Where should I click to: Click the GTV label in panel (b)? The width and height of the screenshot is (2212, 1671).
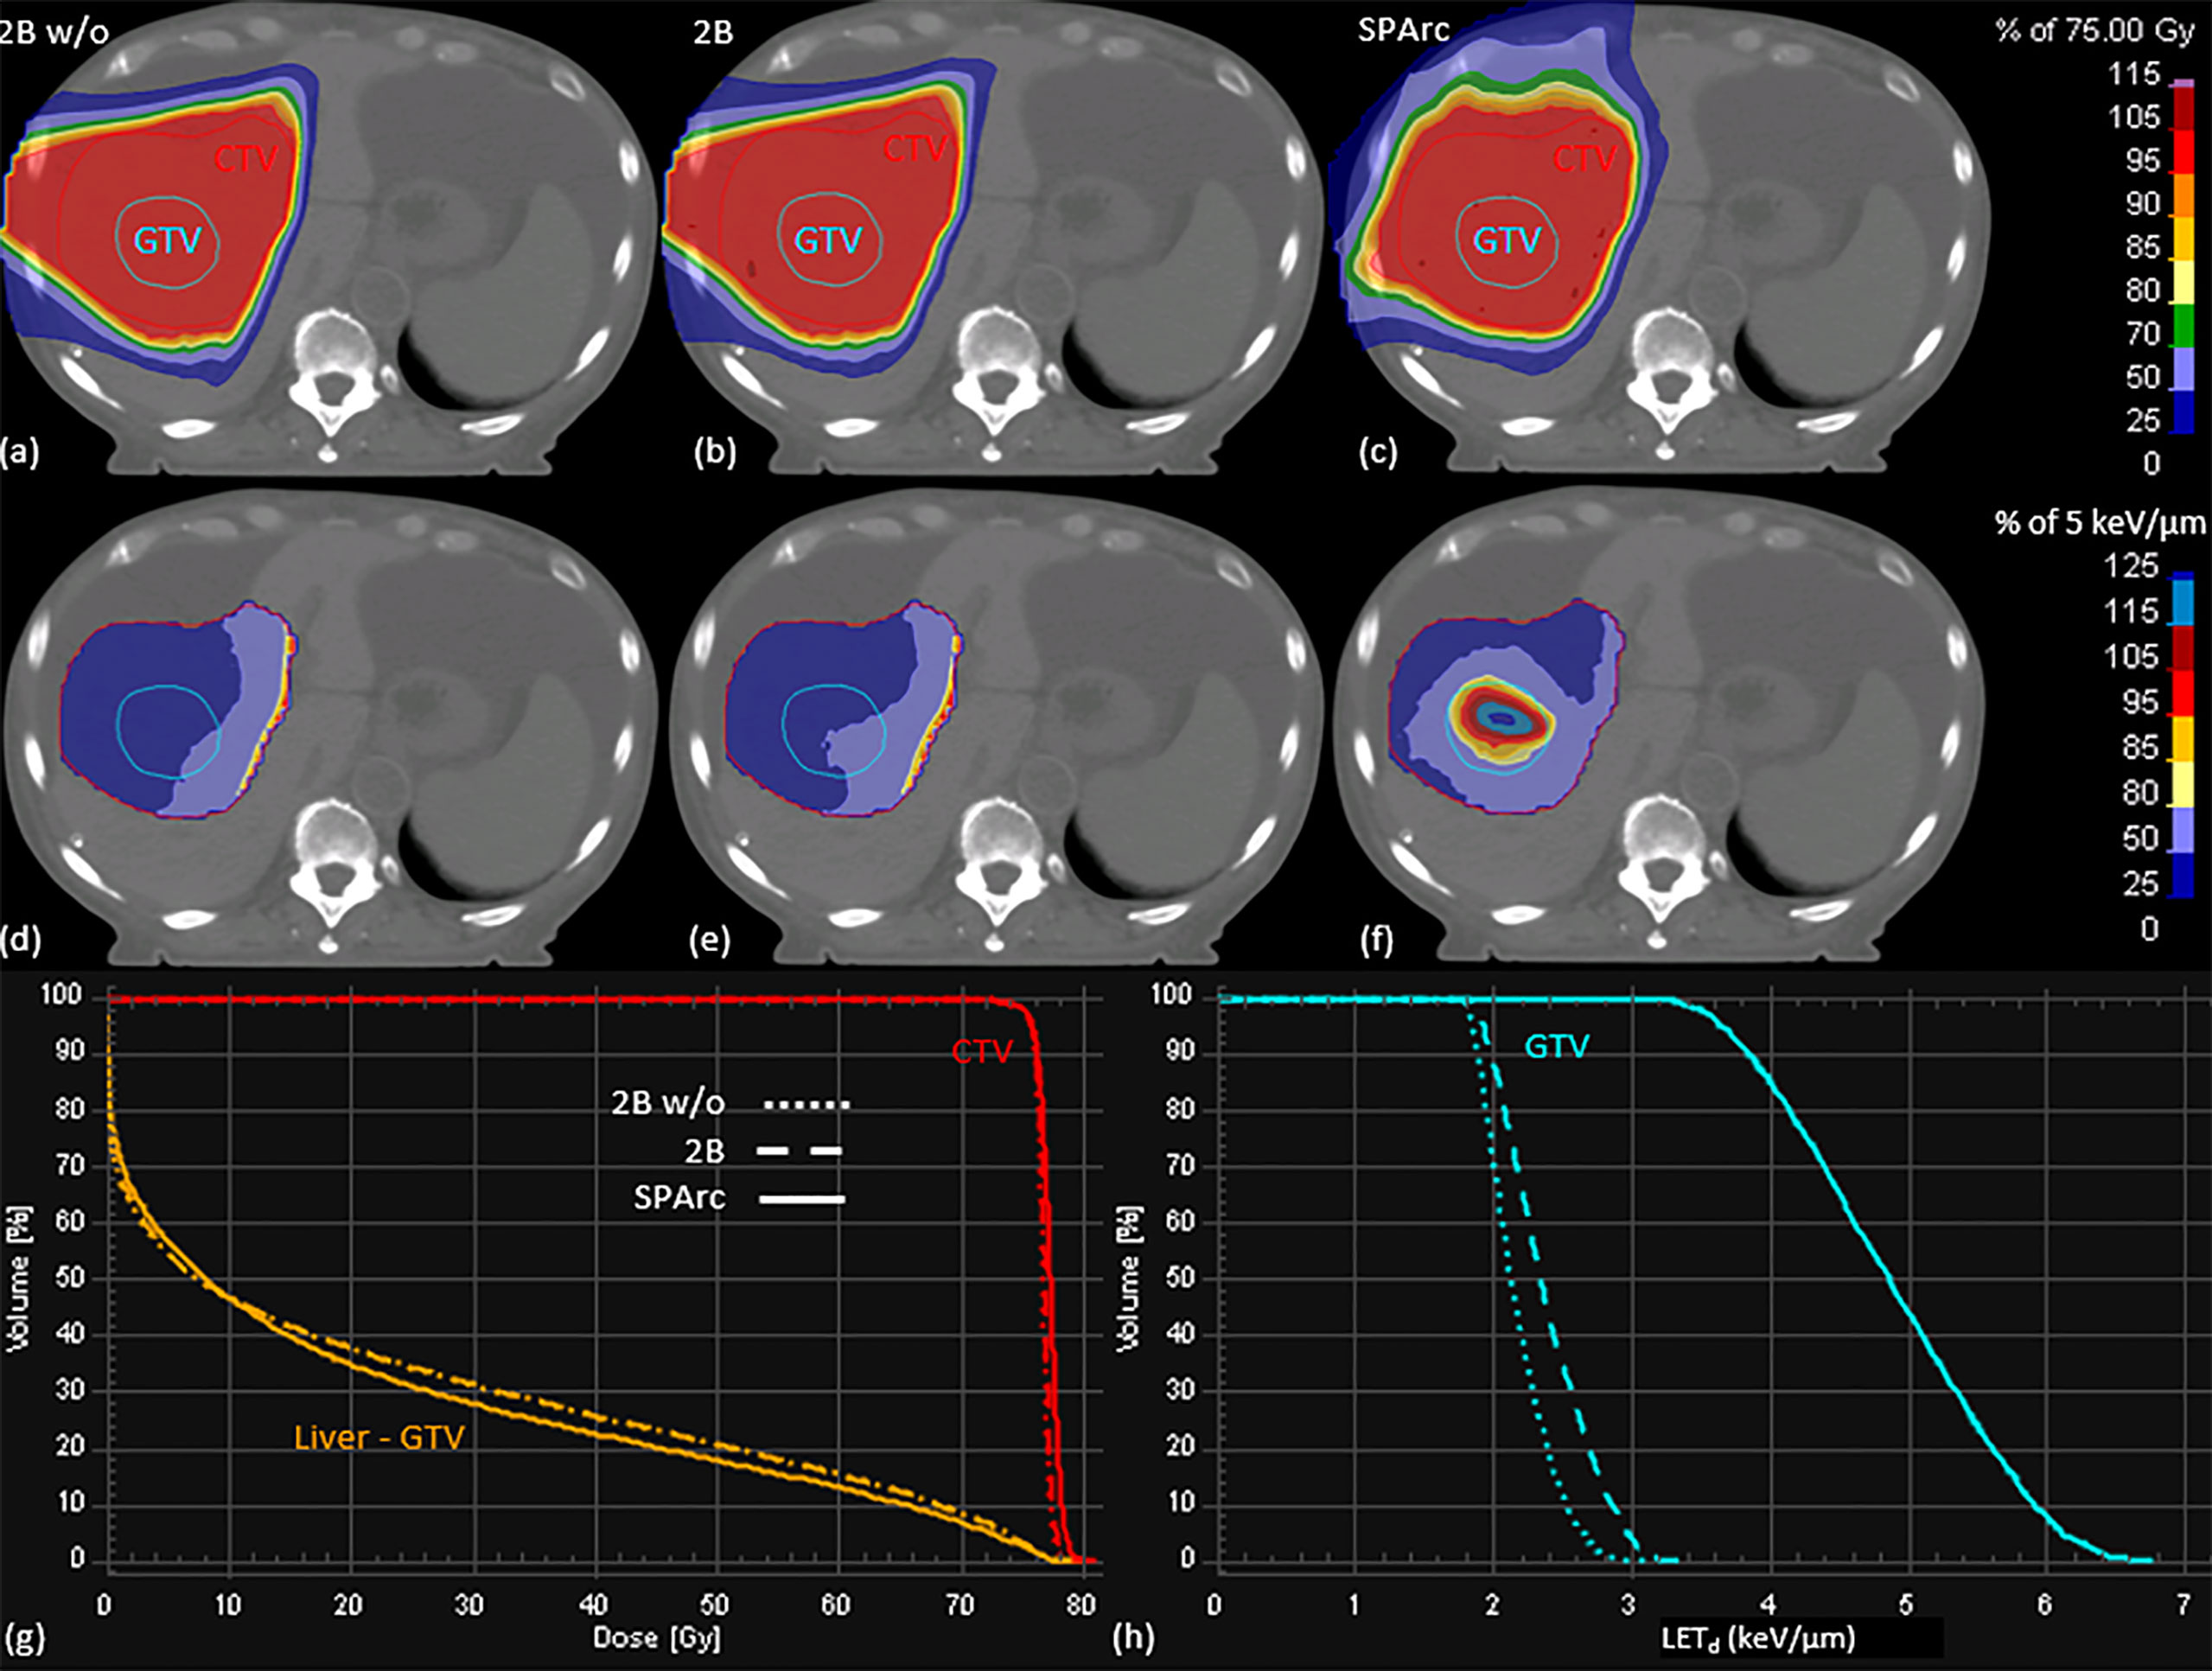click(x=828, y=240)
